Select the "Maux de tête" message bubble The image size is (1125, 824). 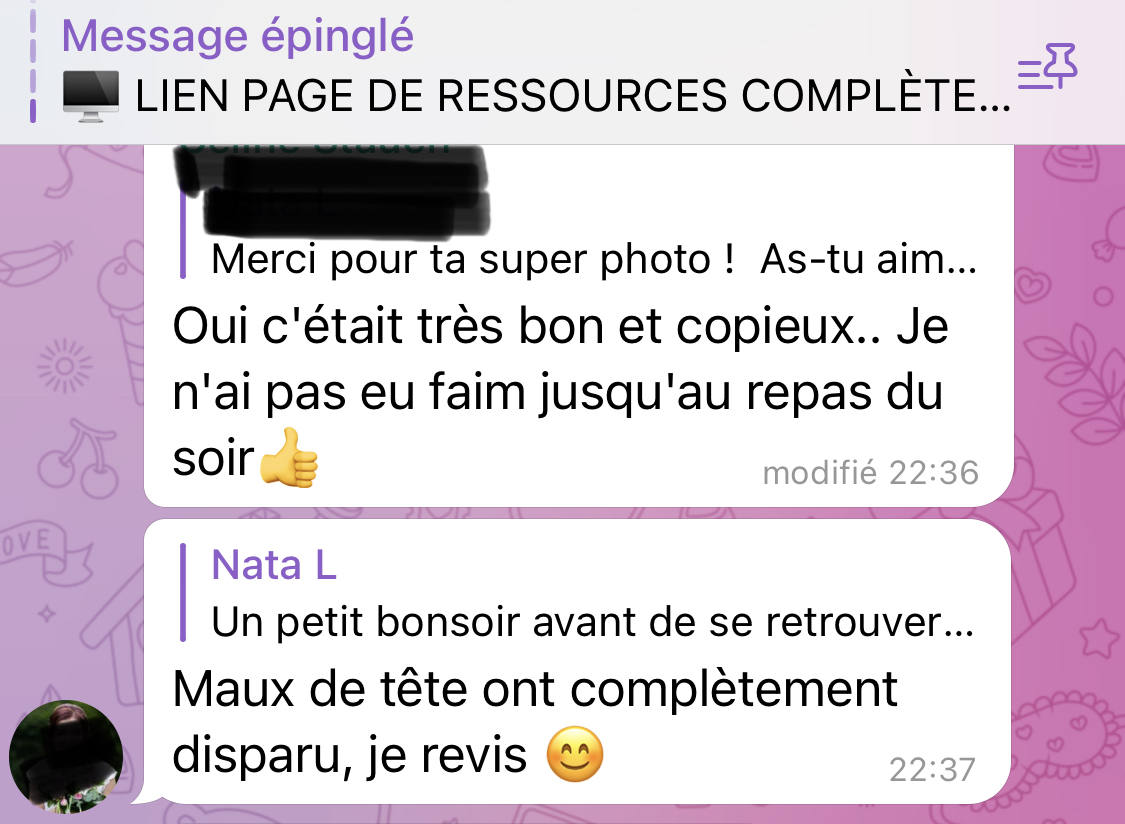578,661
